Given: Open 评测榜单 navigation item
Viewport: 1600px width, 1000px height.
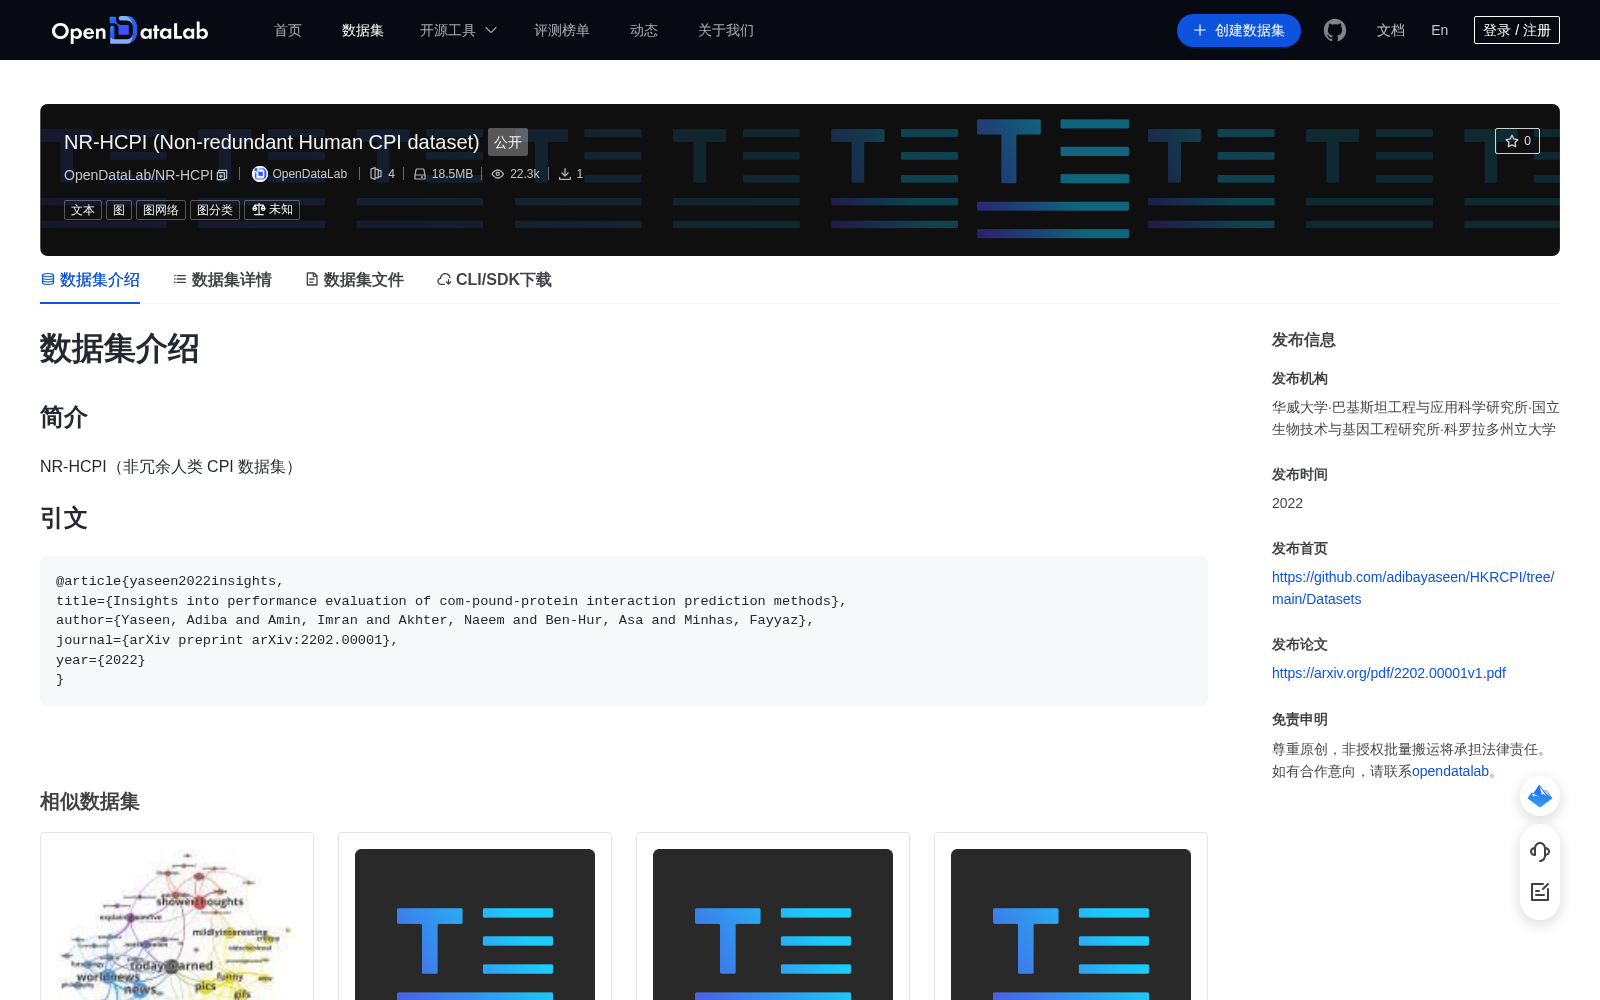Looking at the screenshot, I should point(562,30).
